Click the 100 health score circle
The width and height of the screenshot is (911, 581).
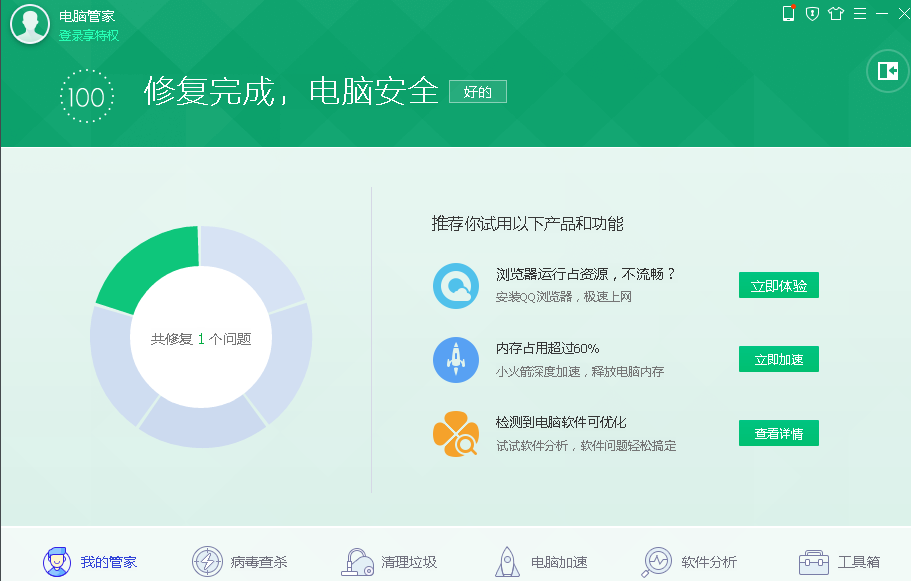pyautogui.click(x=87, y=96)
